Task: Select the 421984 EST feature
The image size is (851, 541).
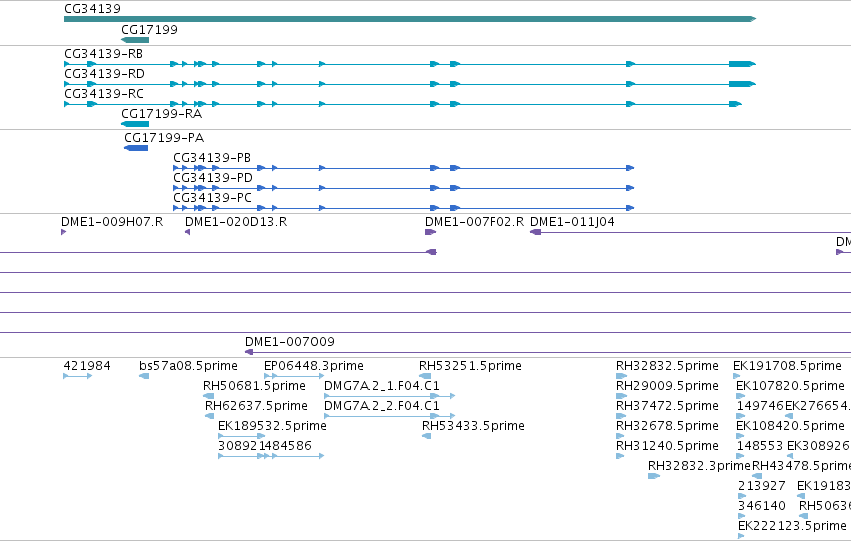Action: (x=78, y=376)
